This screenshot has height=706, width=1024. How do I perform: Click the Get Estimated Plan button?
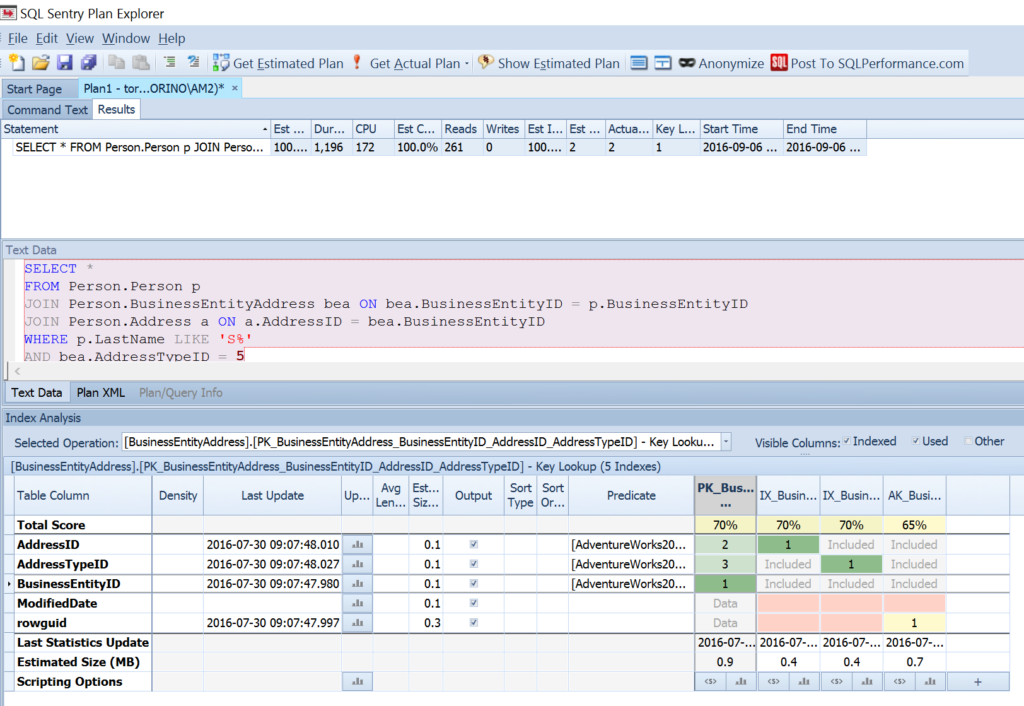pos(278,63)
